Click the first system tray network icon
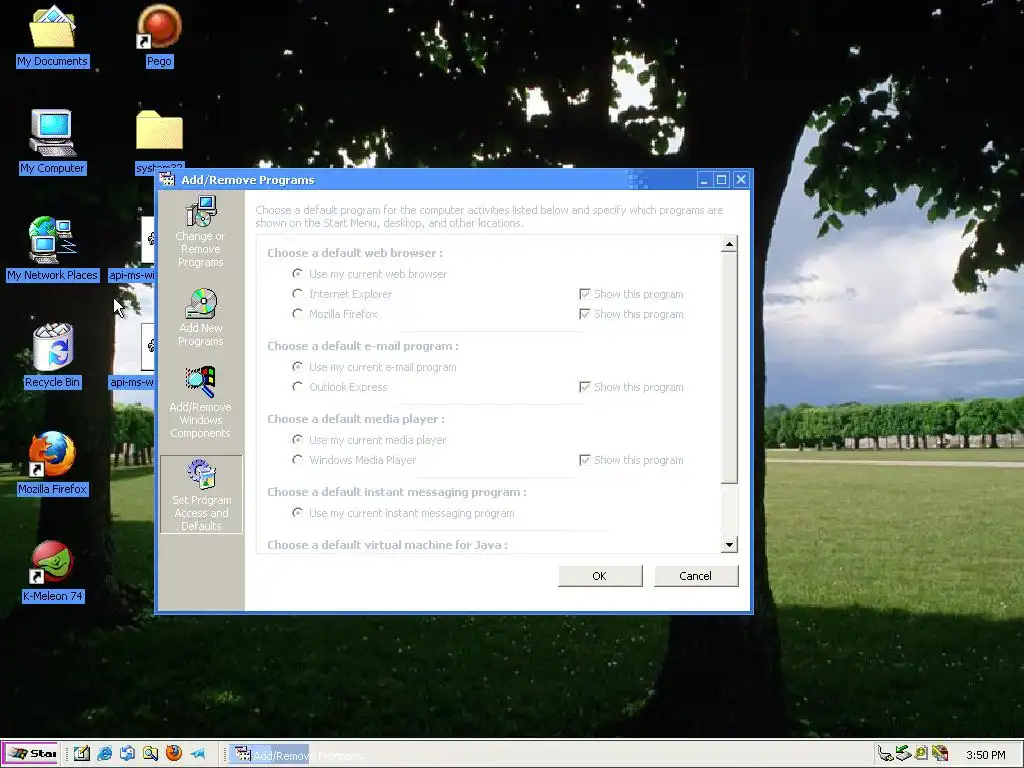1024x768 pixels. click(x=885, y=754)
